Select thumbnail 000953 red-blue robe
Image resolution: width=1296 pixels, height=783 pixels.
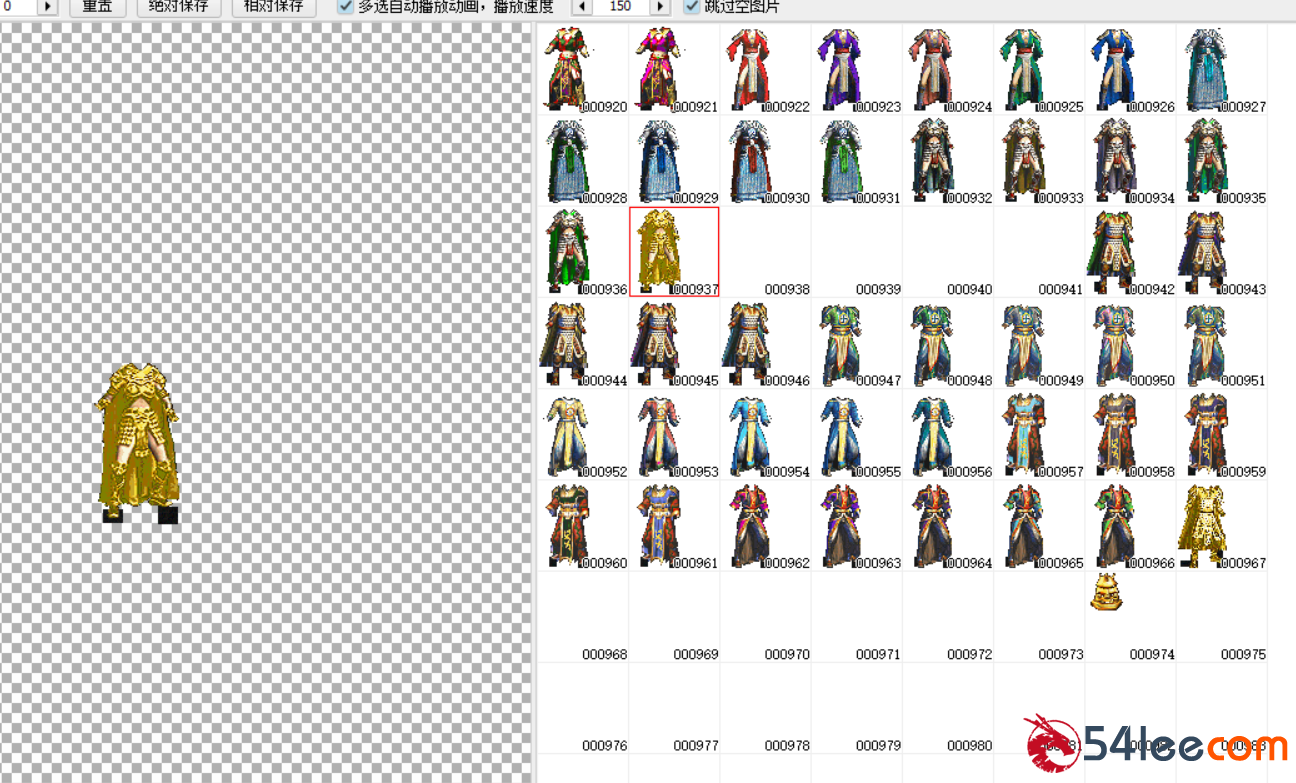(x=675, y=434)
